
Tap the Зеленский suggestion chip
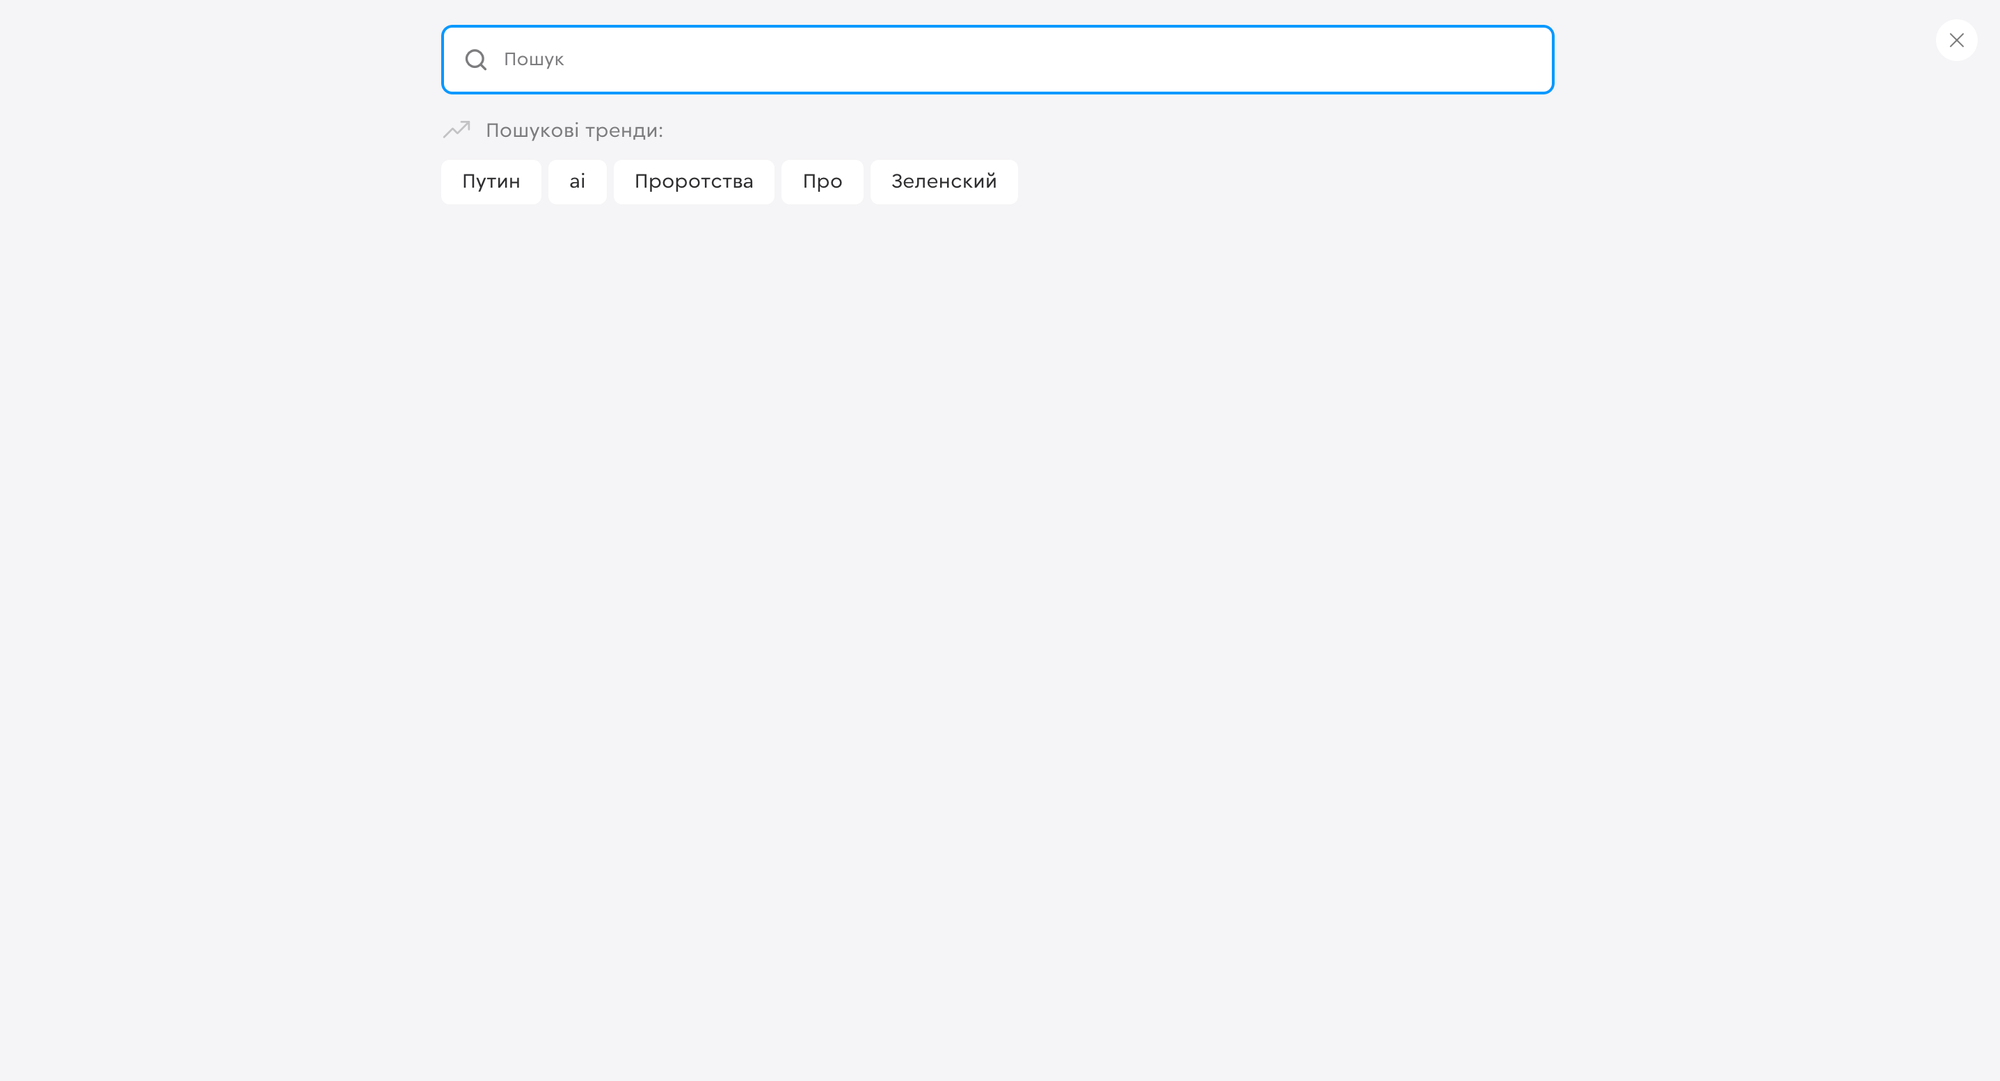click(944, 182)
